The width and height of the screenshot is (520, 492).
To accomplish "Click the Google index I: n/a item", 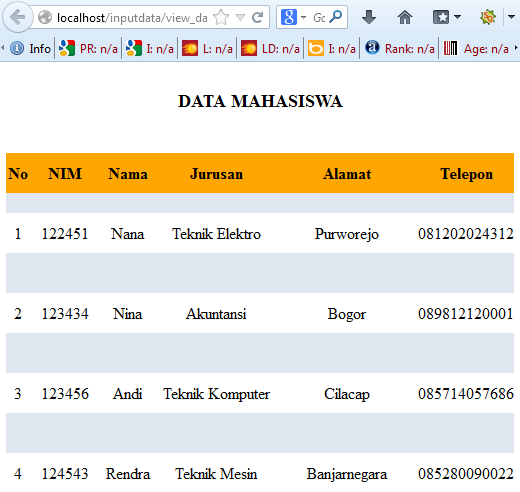I will point(150,49).
